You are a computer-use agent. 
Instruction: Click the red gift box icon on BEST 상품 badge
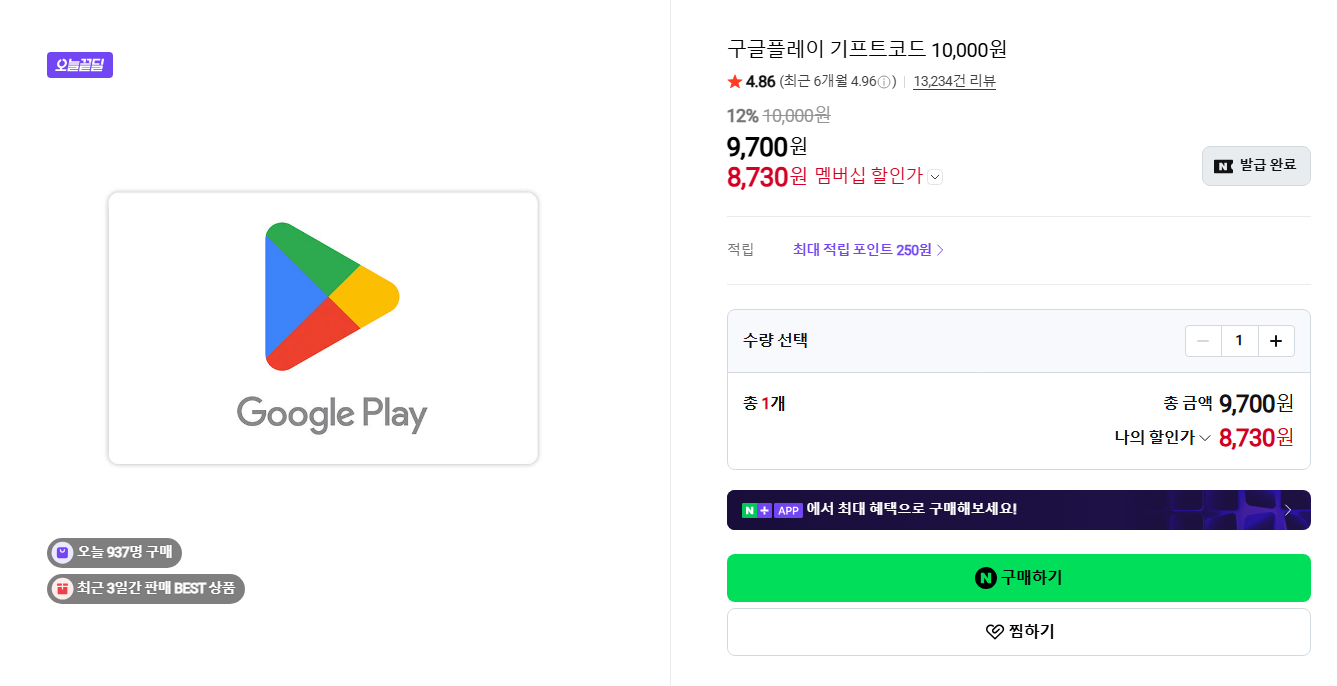(61, 589)
